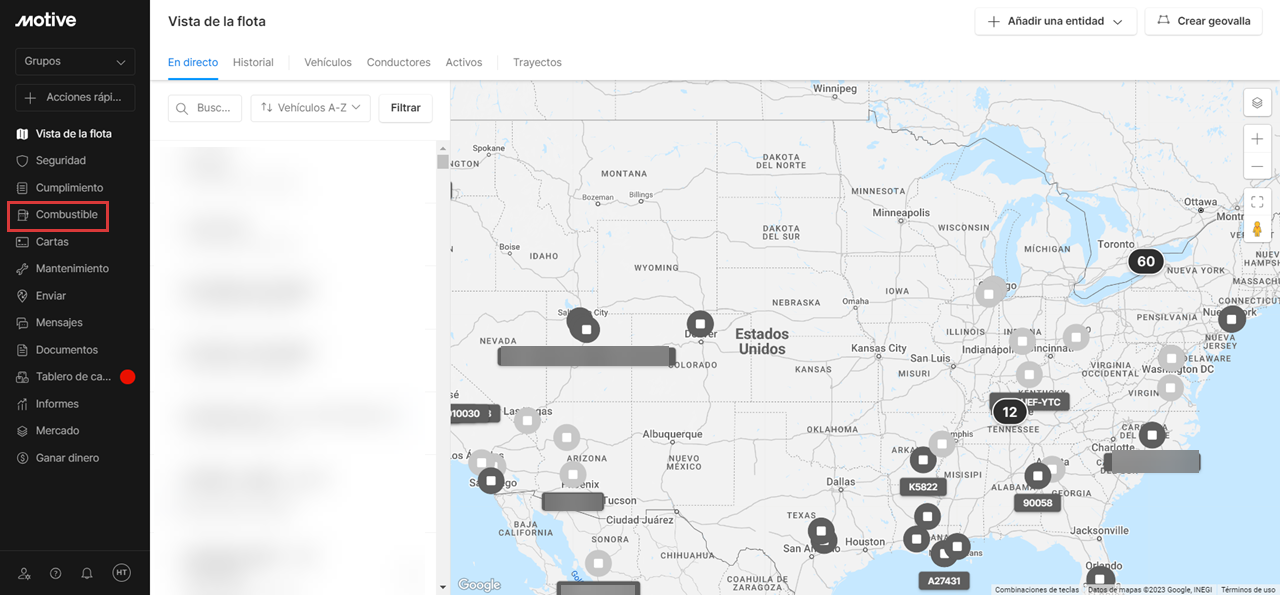Viewport: 1280px width, 595px height.
Task: Open the help question mark icon
Action: (56, 573)
